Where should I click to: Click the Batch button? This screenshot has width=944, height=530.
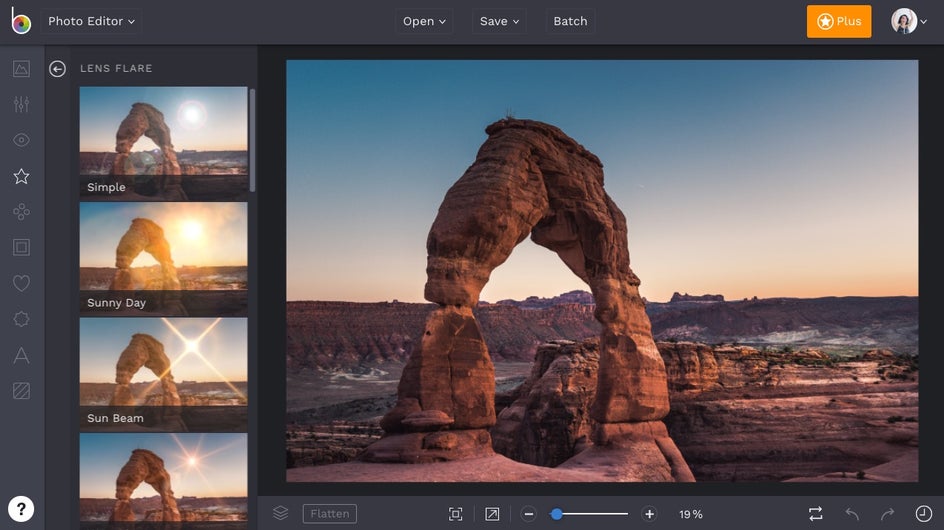[570, 21]
